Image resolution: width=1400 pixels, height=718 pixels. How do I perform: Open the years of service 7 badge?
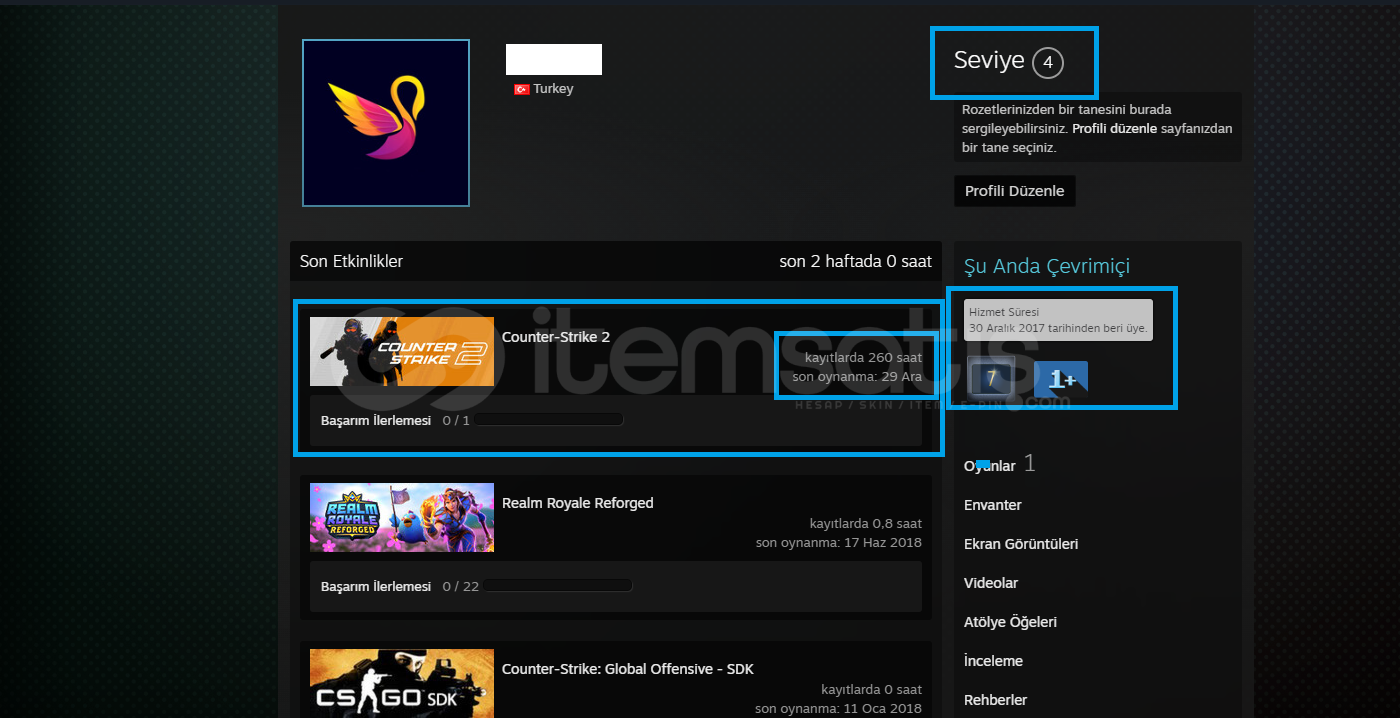click(991, 378)
